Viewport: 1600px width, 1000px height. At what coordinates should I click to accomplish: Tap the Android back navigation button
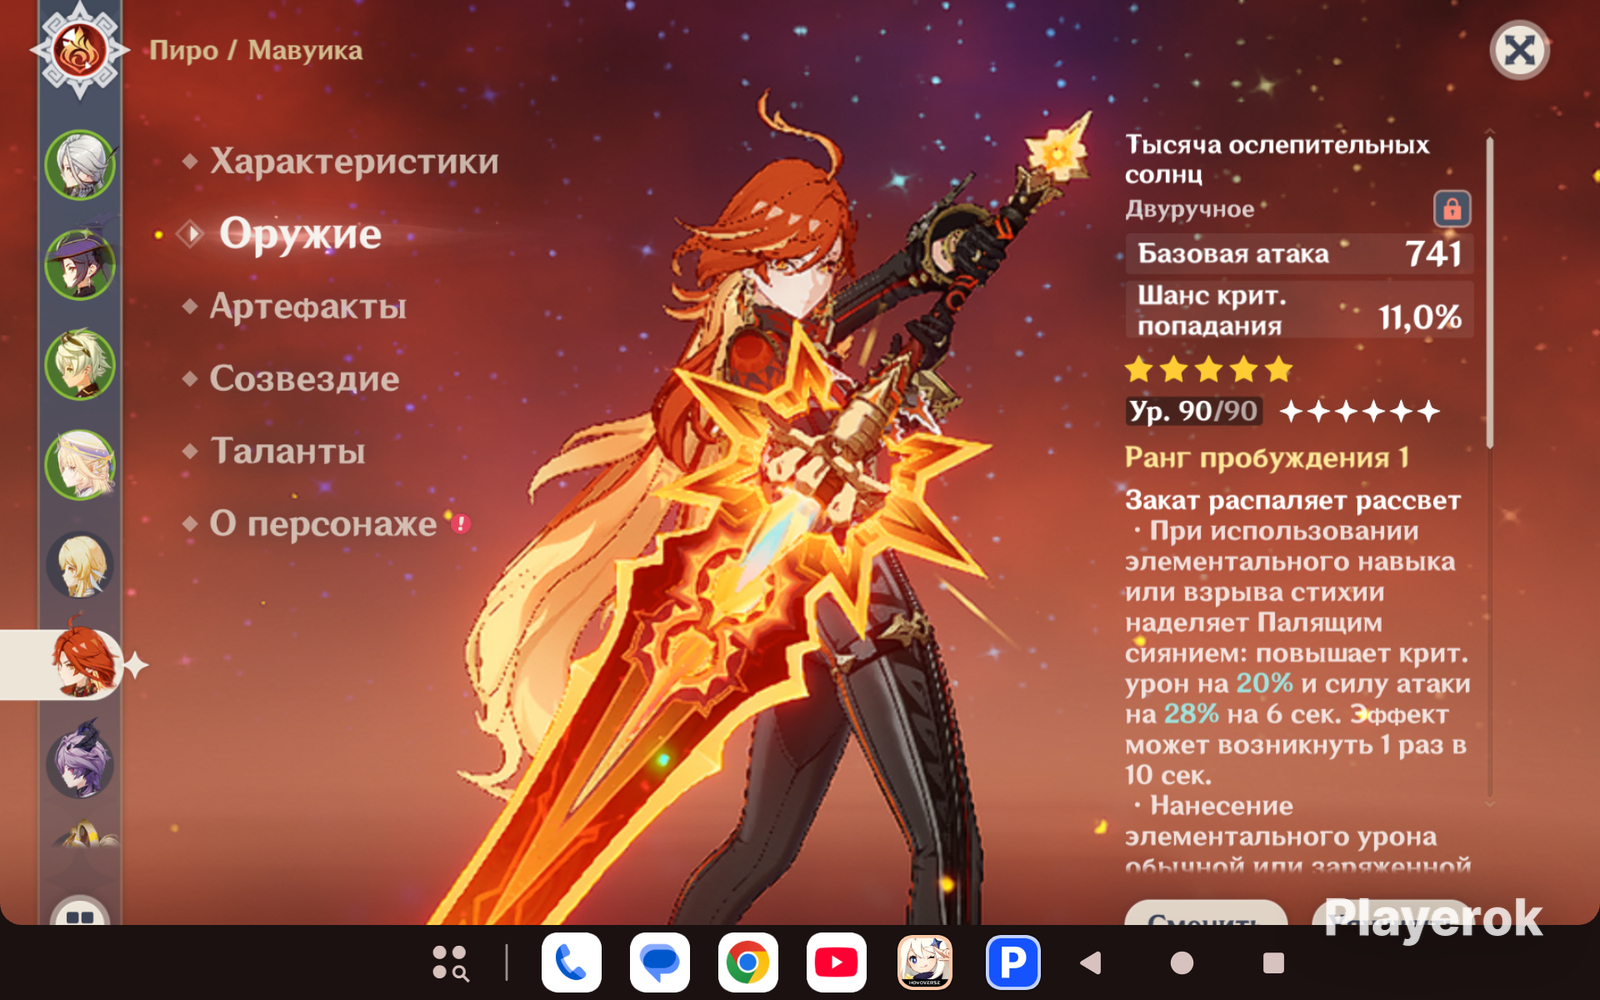pyautogui.click(x=1091, y=963)
